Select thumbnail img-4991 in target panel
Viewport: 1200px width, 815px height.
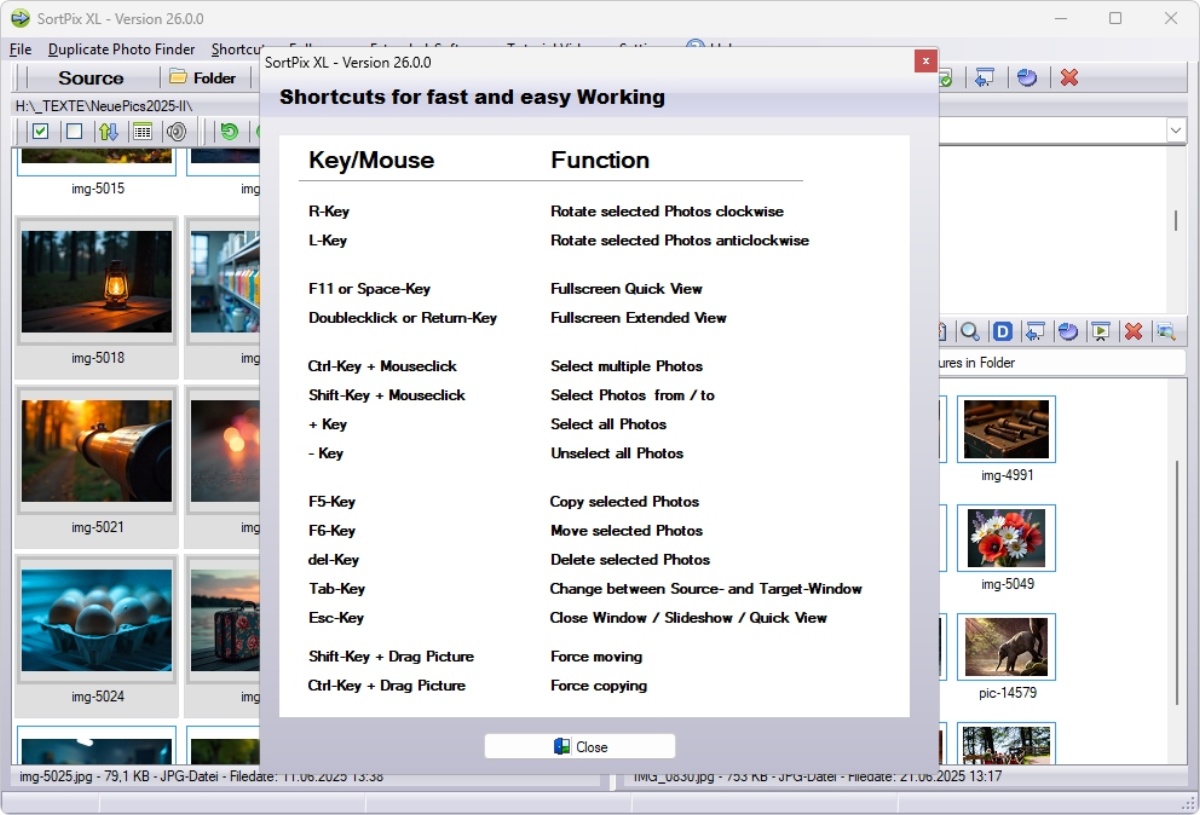pyautogui.click(x=1006, y=429)
